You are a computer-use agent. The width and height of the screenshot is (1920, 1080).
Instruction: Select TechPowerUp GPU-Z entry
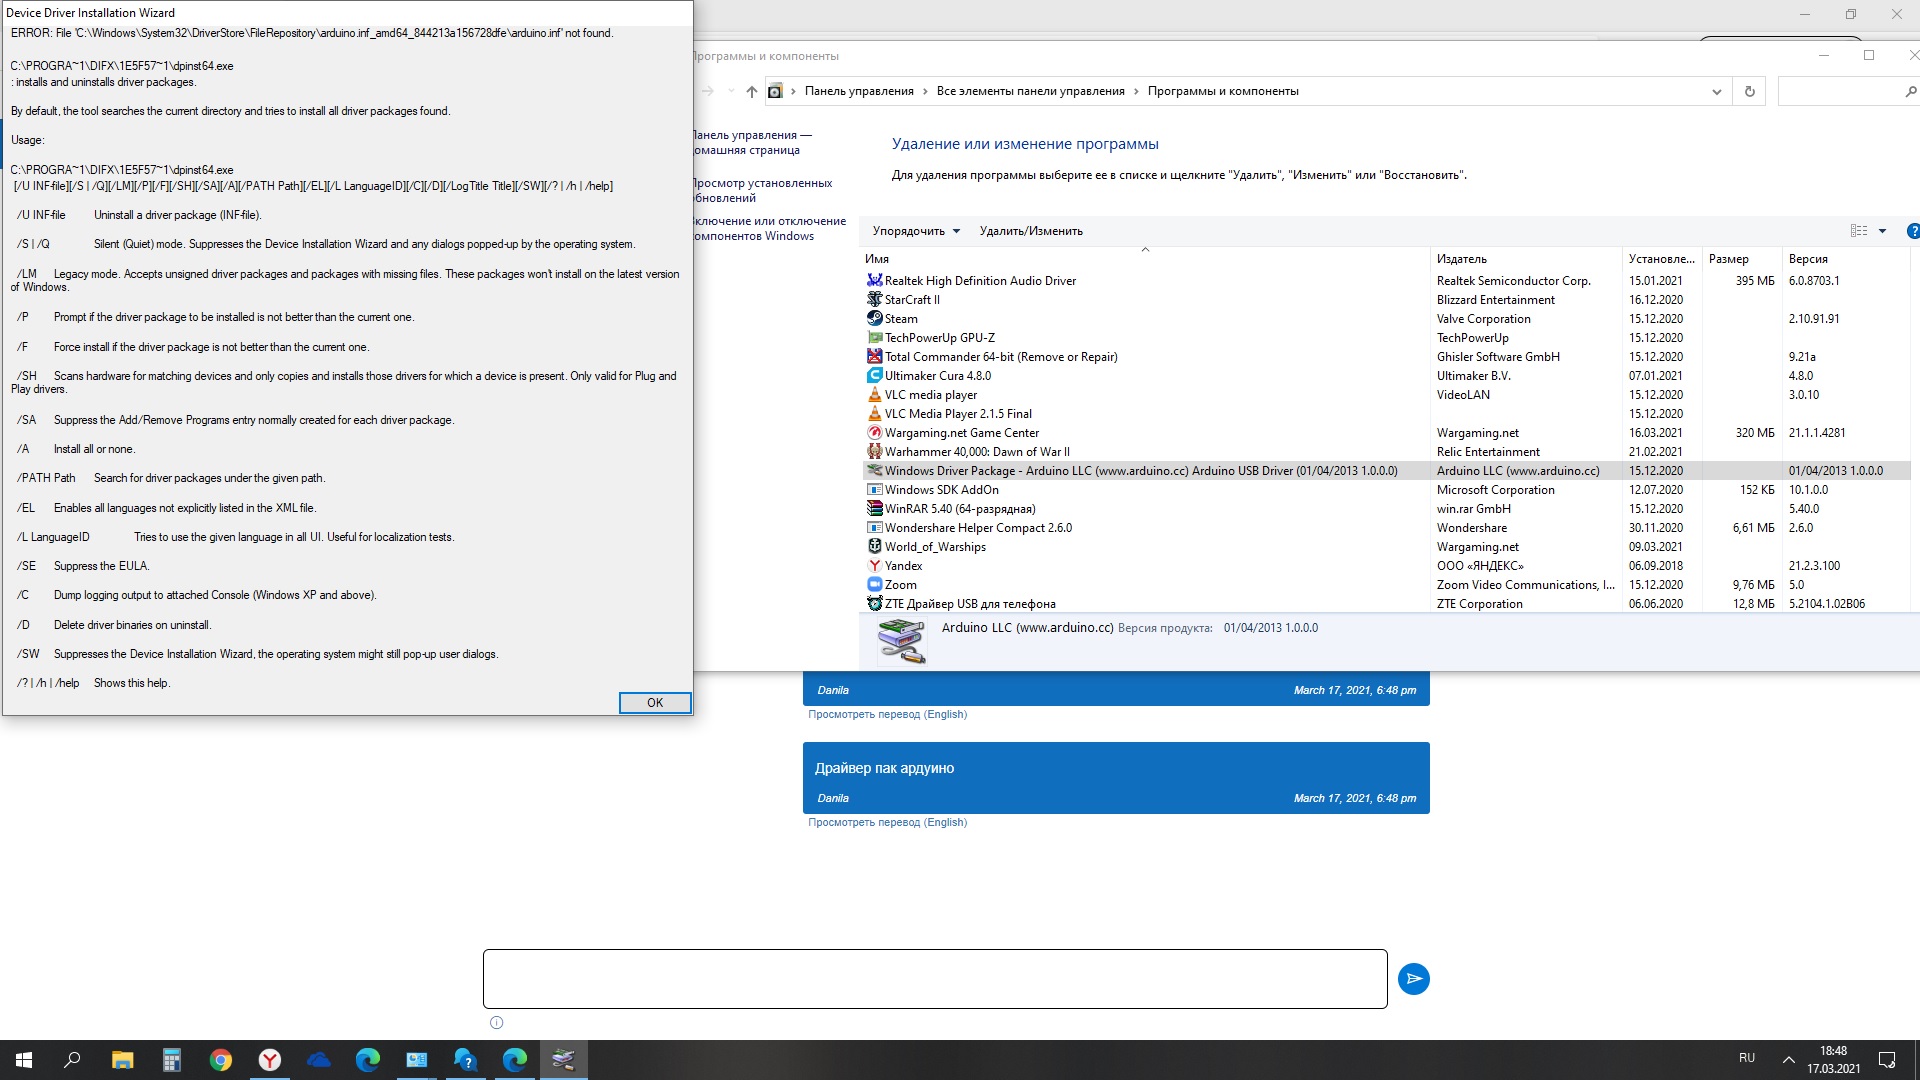tap(1386, 338)
